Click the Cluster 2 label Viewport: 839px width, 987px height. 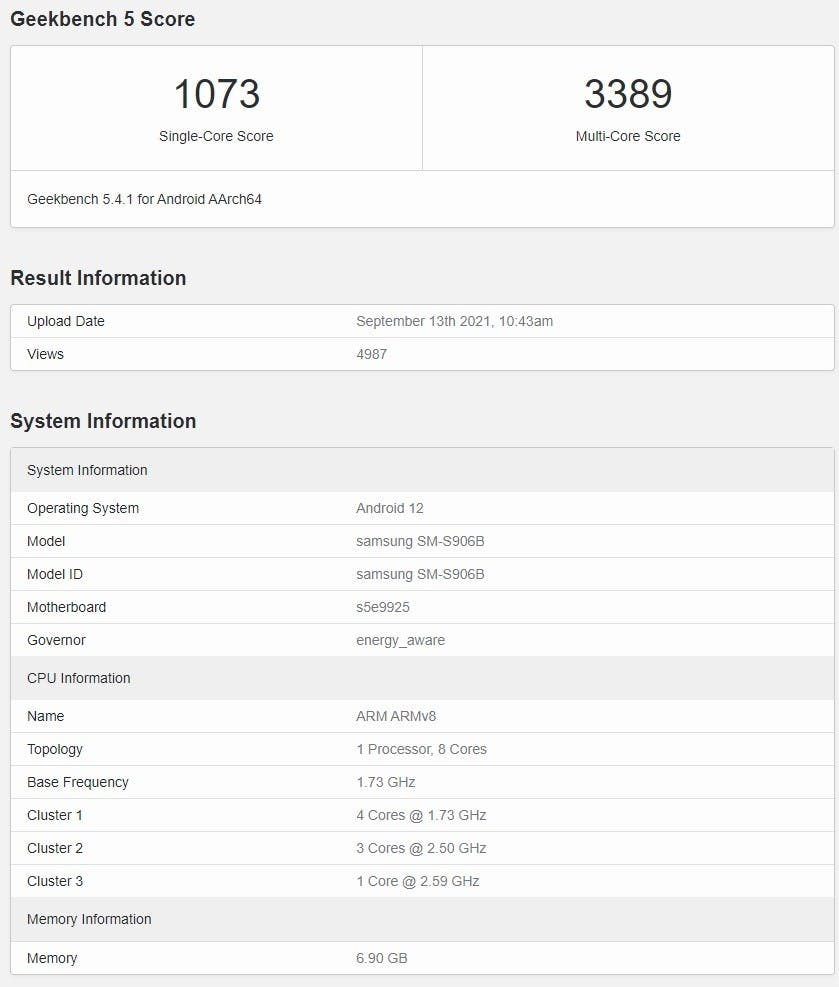(x=55, y=848)
